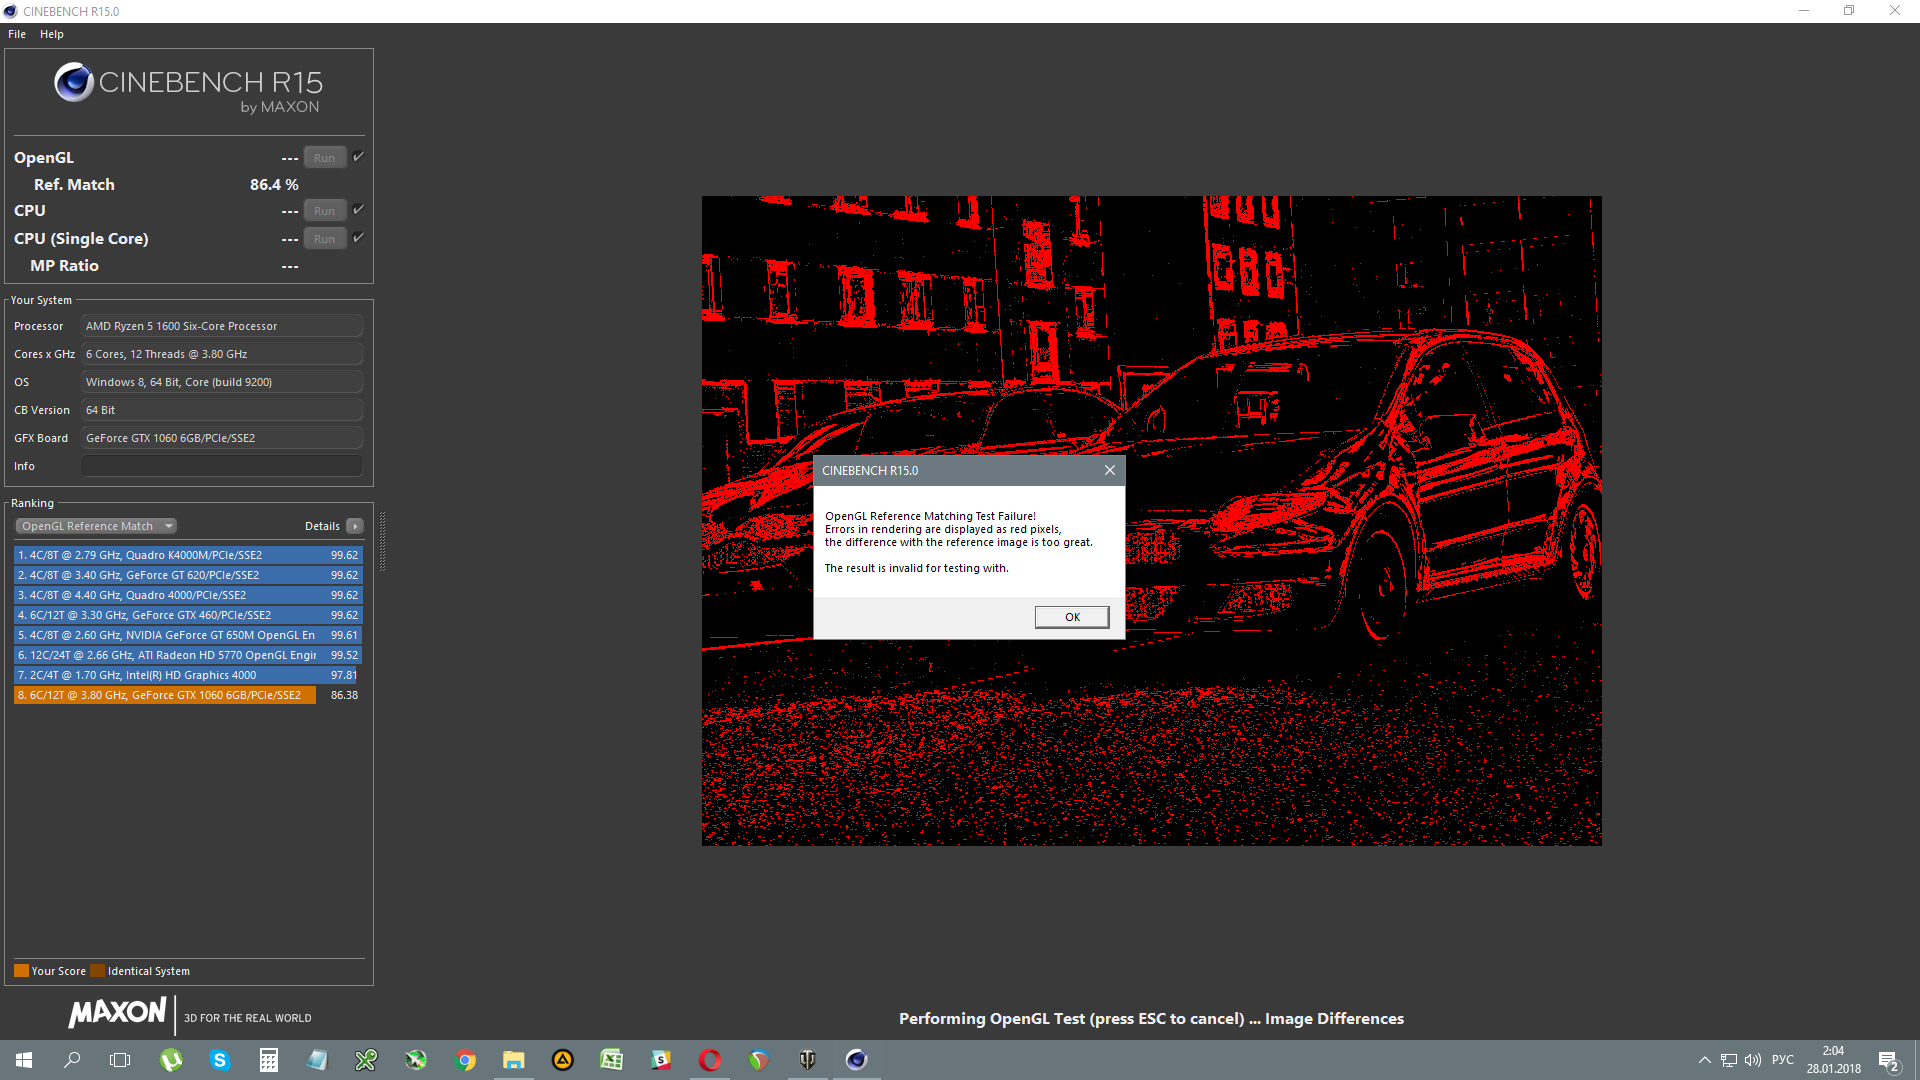Click the Your Score orange swatch
The height and width of the screenshot is (1080, 1920).
coord(21,971)
